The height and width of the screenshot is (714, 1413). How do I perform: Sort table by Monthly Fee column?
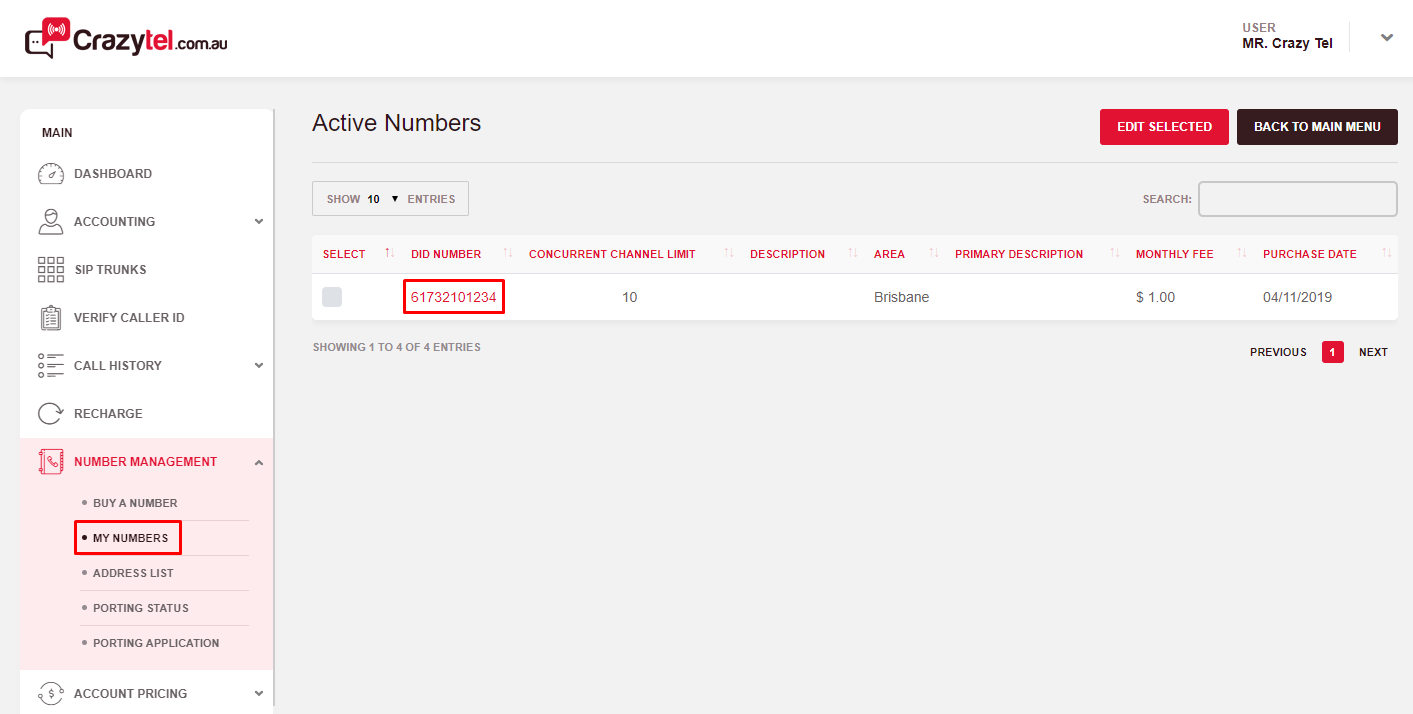pos(1174,254)
